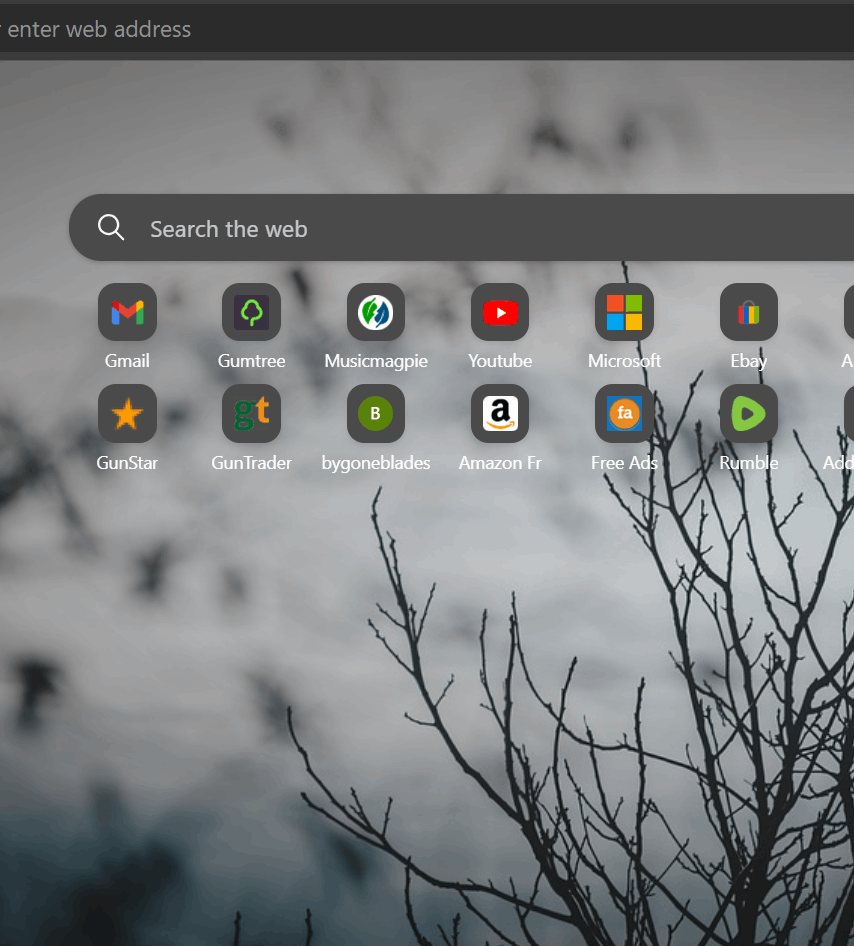
Task: Click the Microsoft logo shortcut
Action: coord(624,312)
